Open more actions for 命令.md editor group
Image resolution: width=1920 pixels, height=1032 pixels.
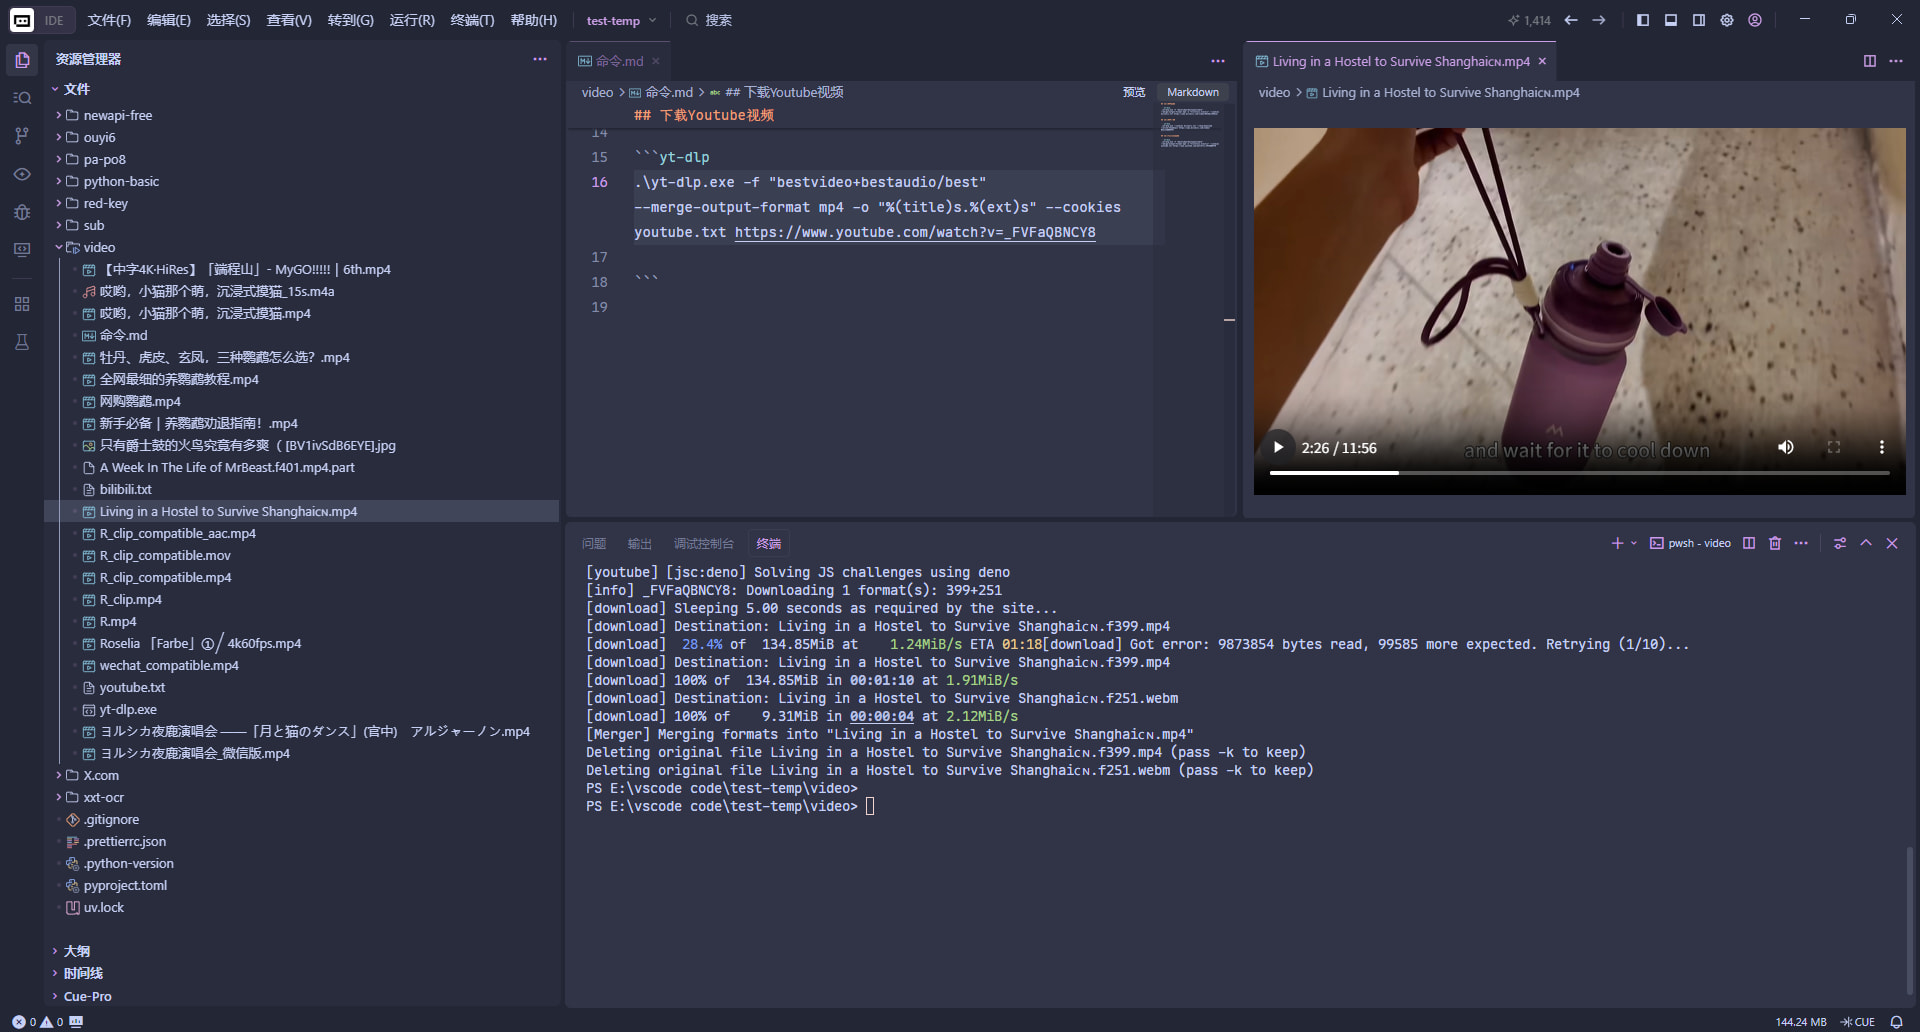click(1218, 61)
